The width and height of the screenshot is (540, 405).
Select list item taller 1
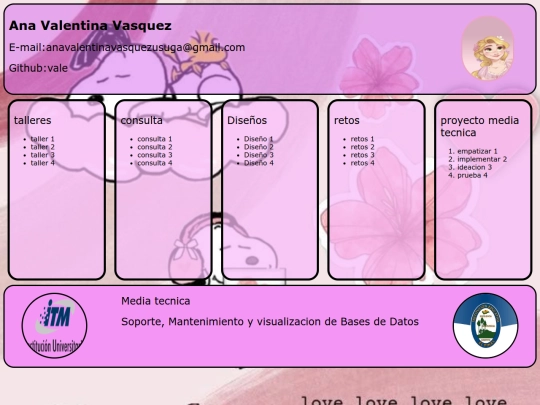(43, 139)
